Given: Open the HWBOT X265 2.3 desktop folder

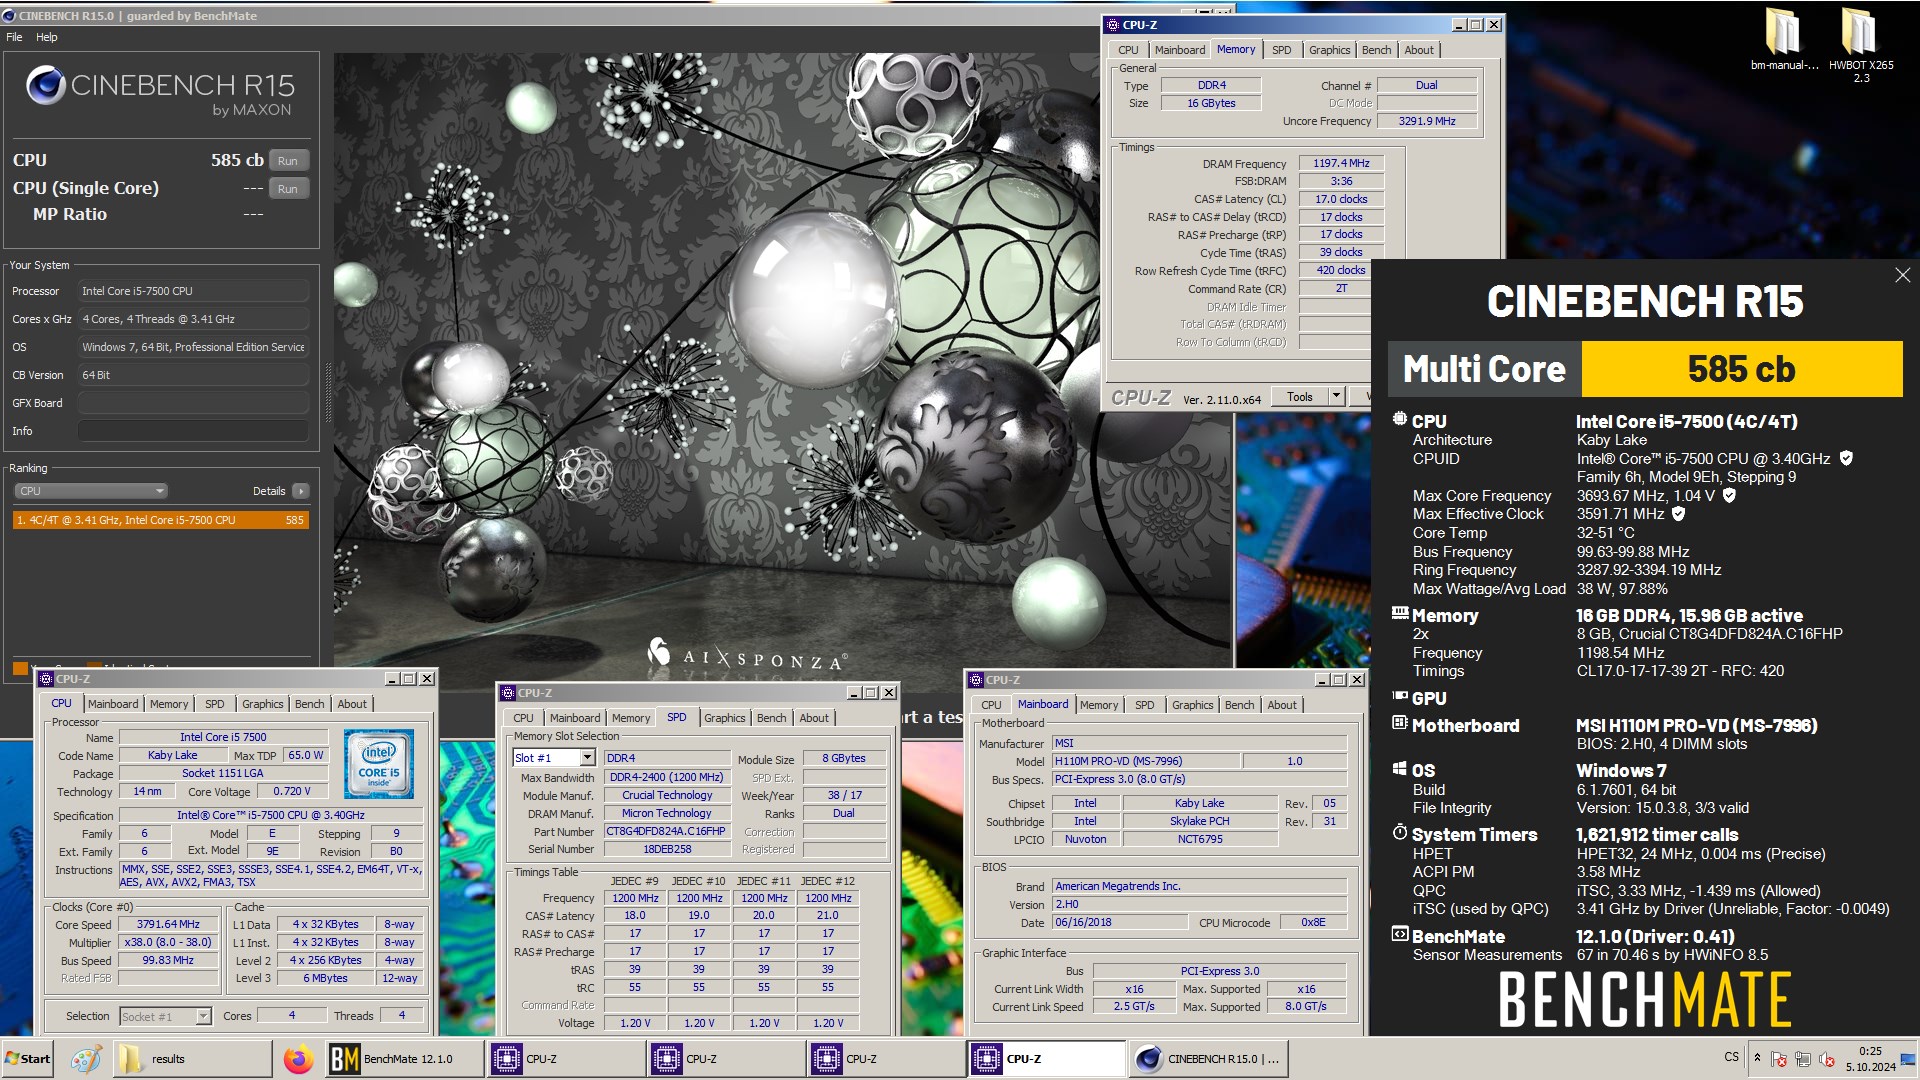Looking at the screenshot, I should pyautogui.click(x=1860, y=45).
